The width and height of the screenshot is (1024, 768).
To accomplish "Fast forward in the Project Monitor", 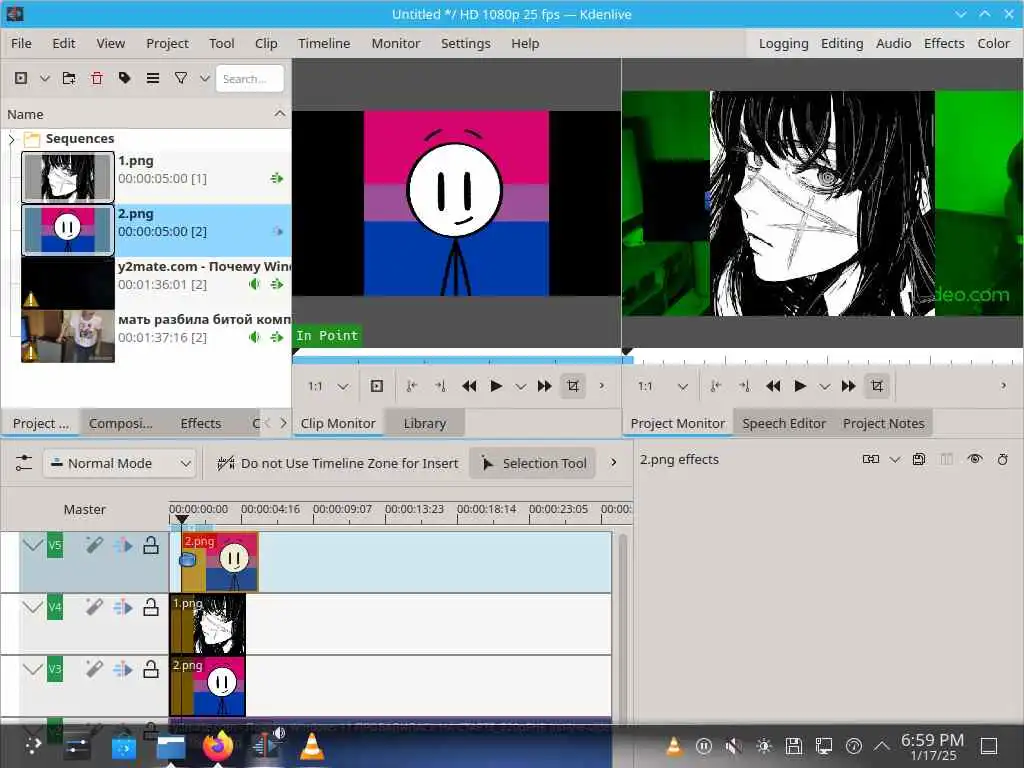I will click(x=848, y=386).
